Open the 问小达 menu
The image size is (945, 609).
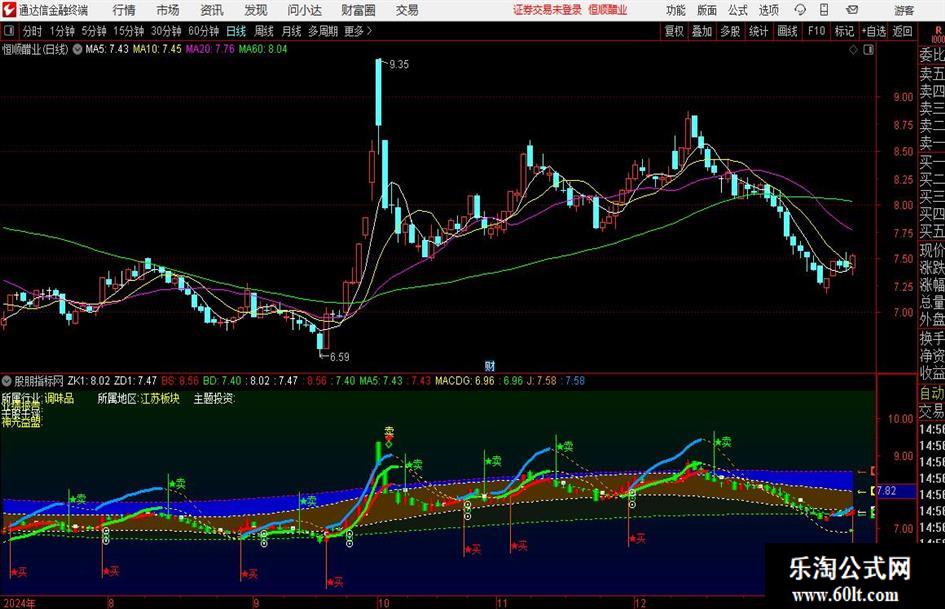[305, 10]
